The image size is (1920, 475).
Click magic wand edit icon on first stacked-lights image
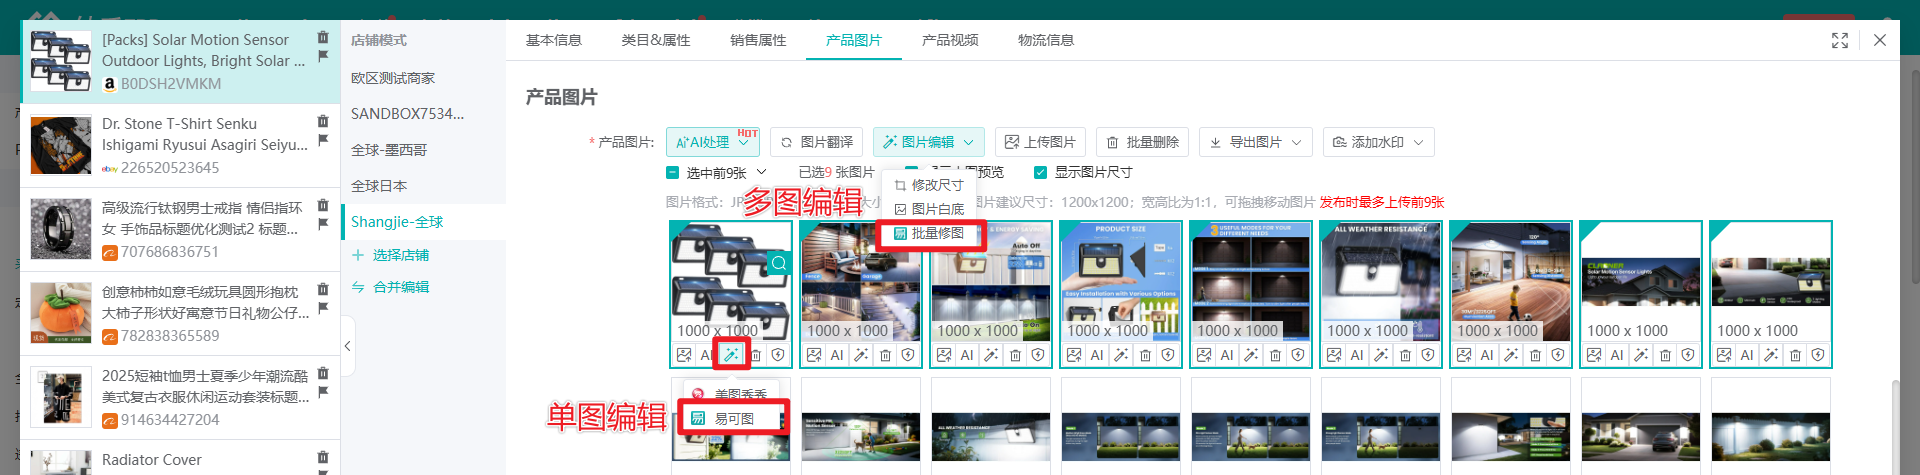[x=732, y=355]
